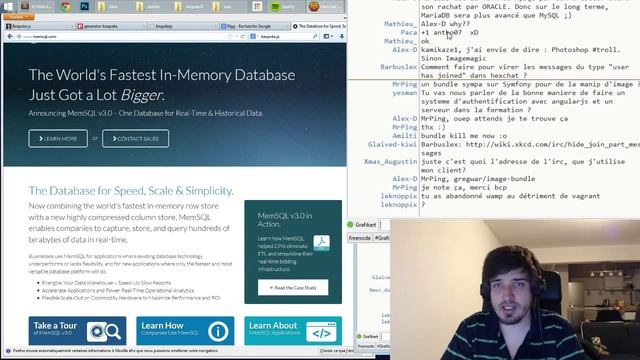Click the search magnifier icon
The image size is (640, 360).
315,36
